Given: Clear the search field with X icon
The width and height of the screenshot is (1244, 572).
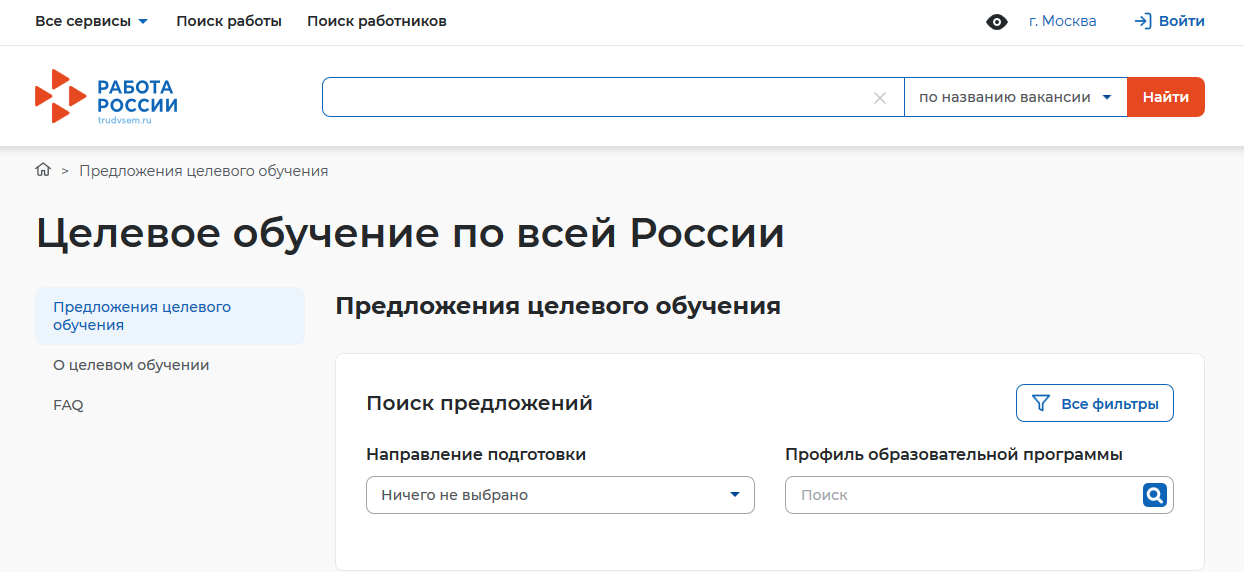Looking at the screenshot, I should coord(880,98).
